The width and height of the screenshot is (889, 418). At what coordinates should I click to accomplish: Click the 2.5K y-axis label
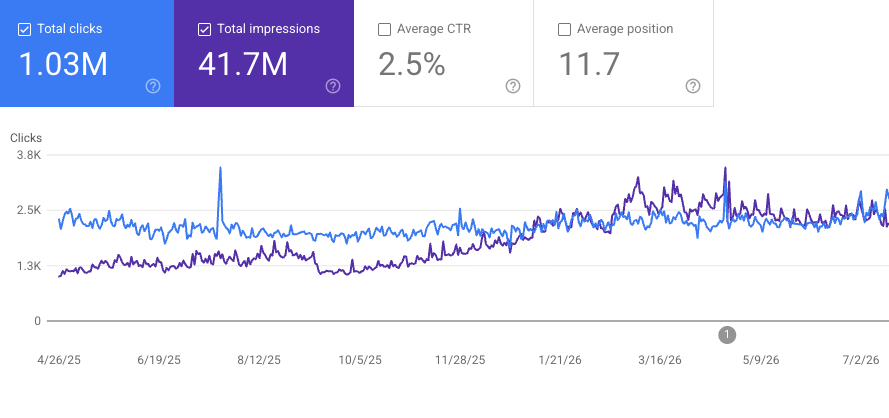(30, 210)
